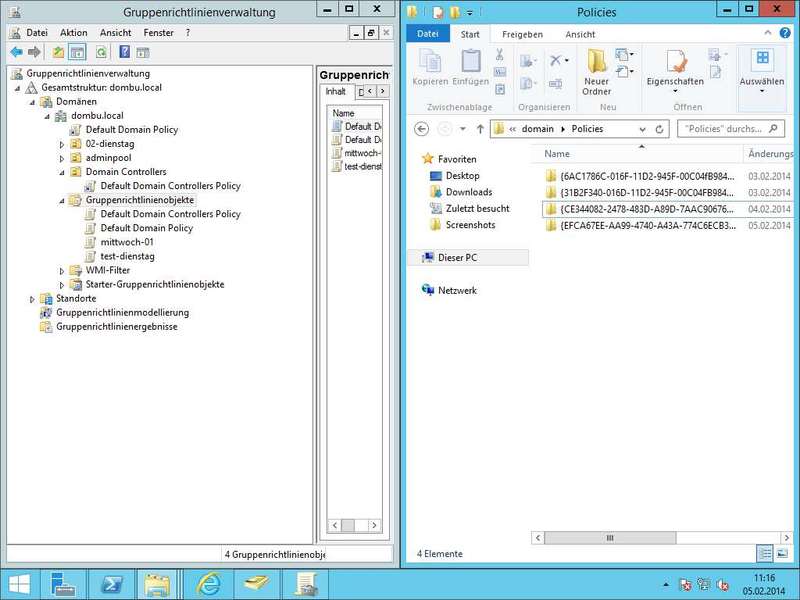Select Default Domain Policy under dombu.local
Viewport: 800px width, 600px height.
tap(132, 130)
